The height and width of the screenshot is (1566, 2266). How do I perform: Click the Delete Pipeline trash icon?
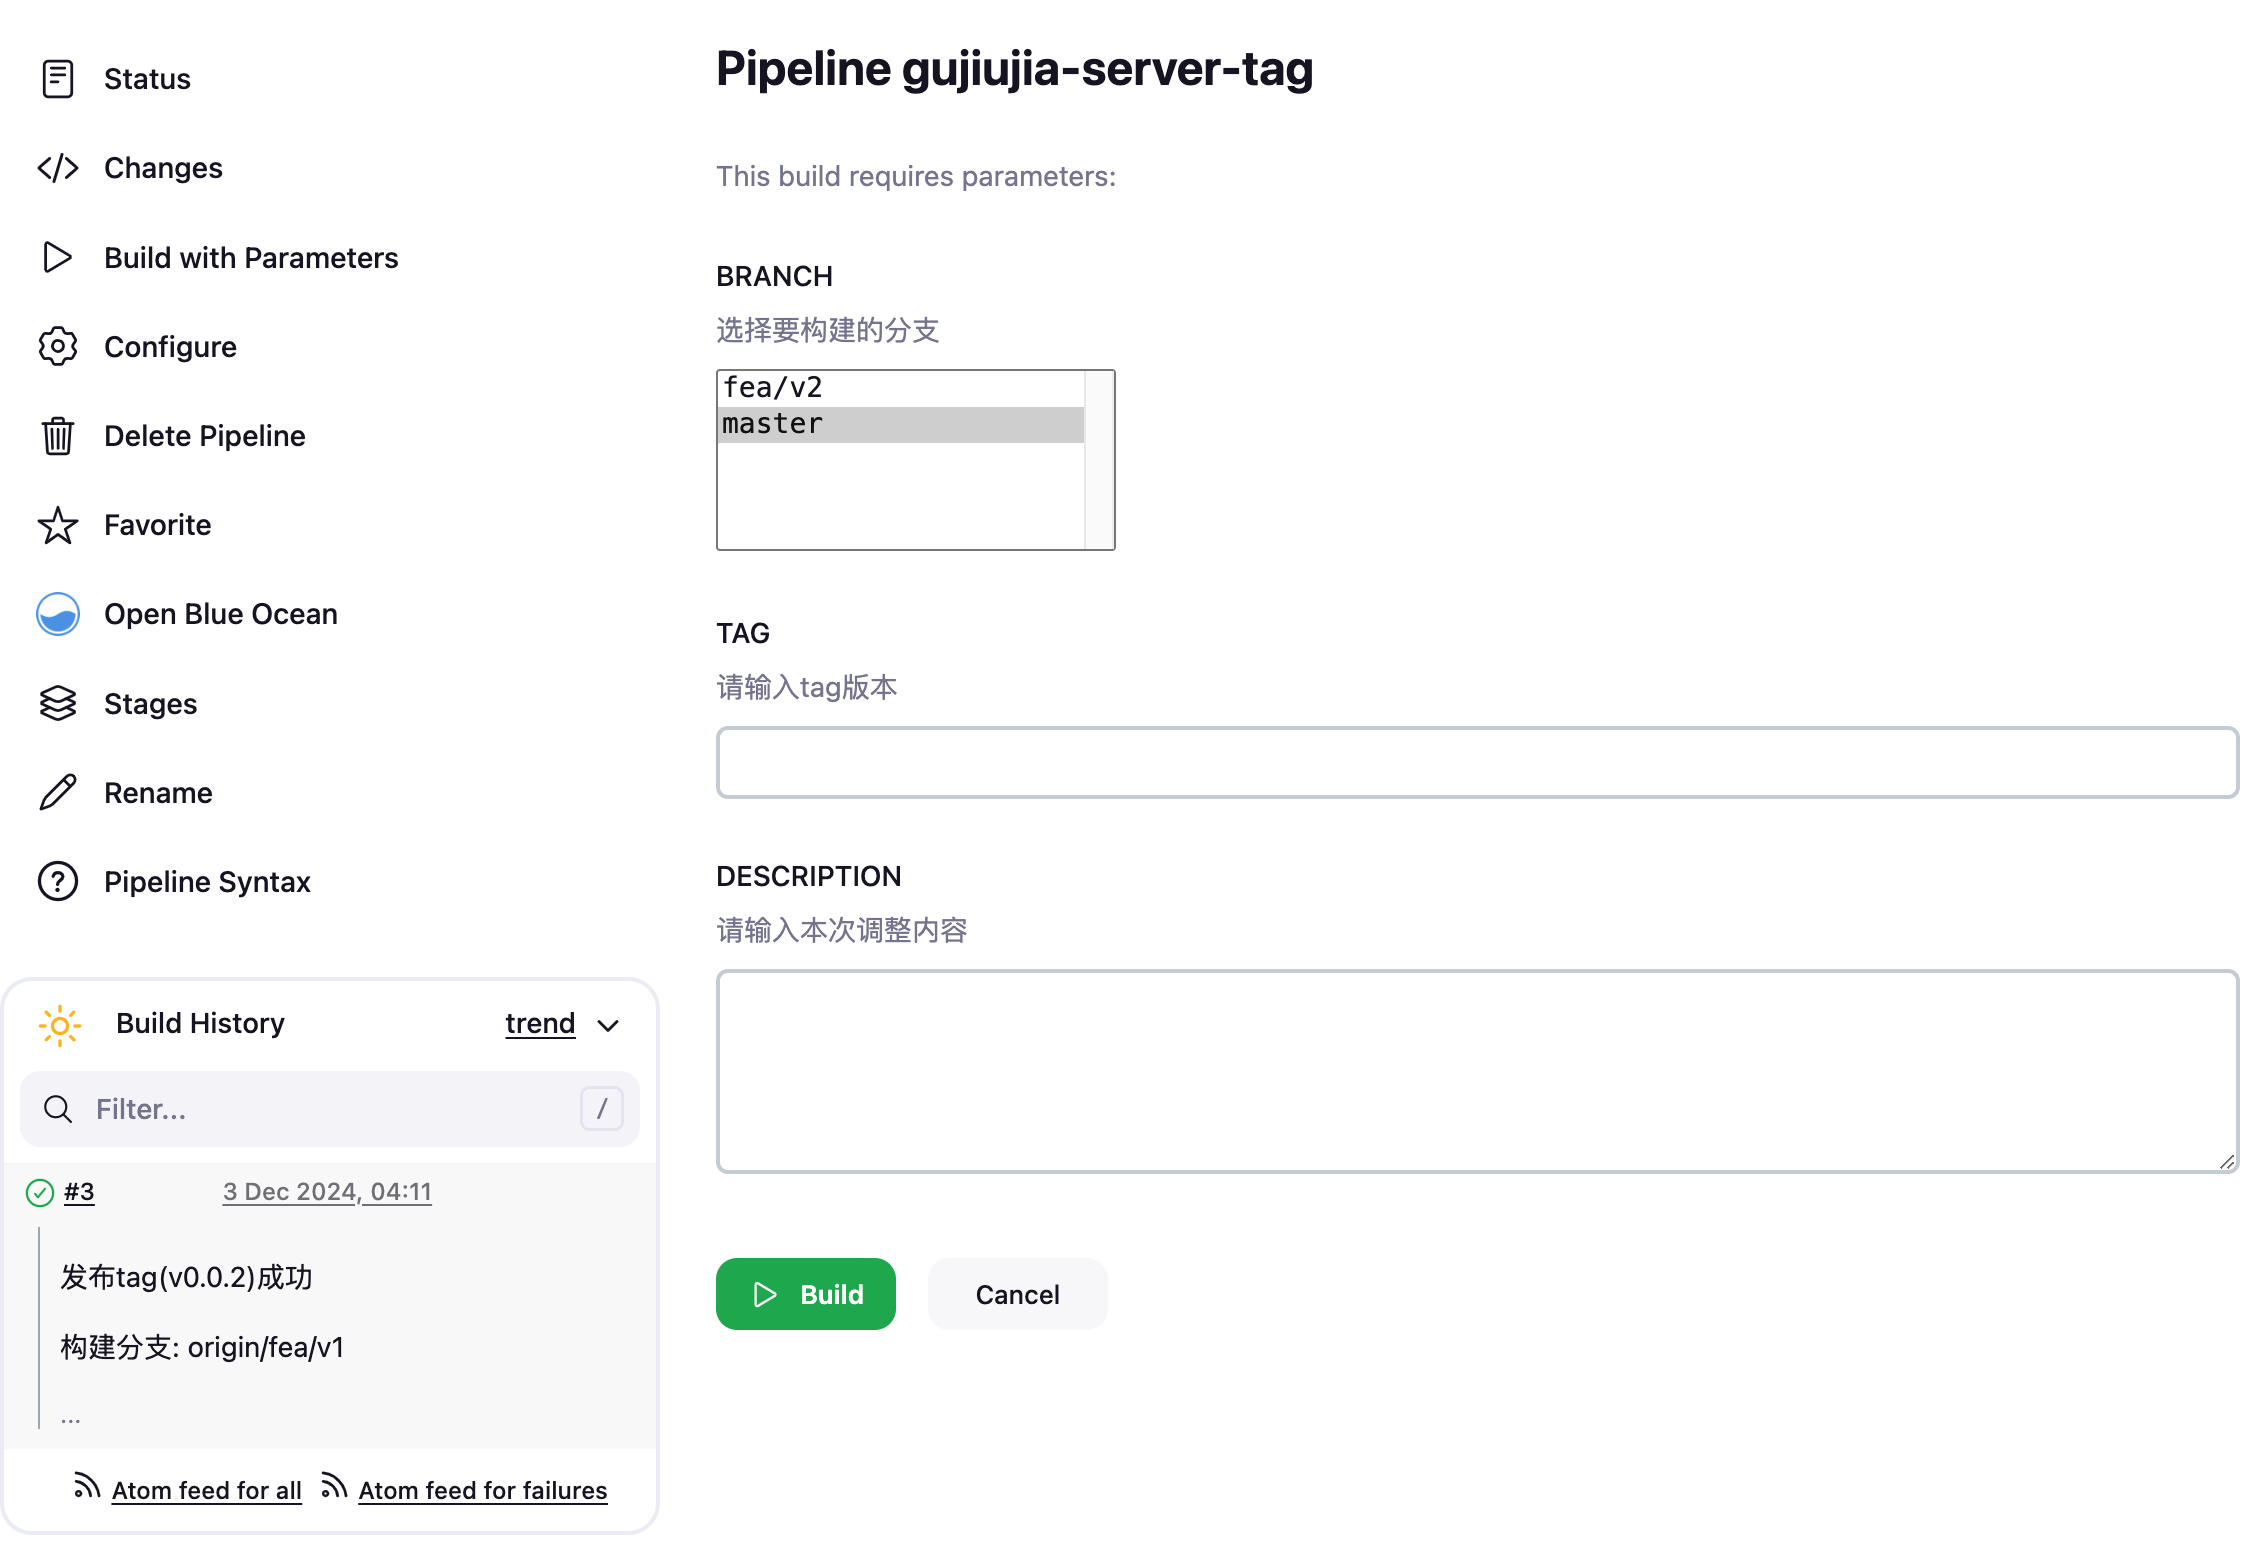click(x=58, y=436)
